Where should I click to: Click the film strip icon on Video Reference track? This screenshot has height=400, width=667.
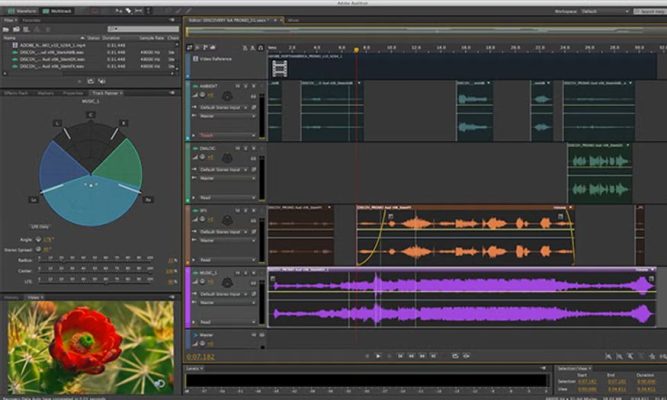(x=280, y=68)
